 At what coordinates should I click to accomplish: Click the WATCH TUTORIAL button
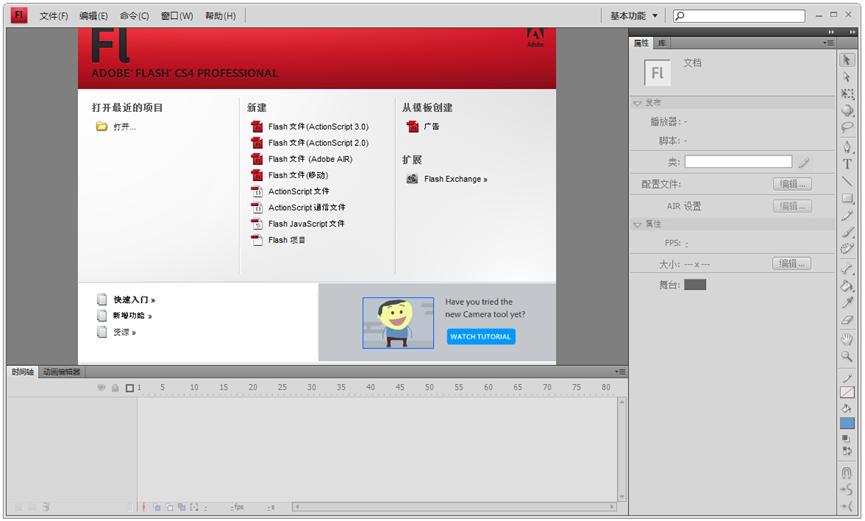tap(481, 337)
